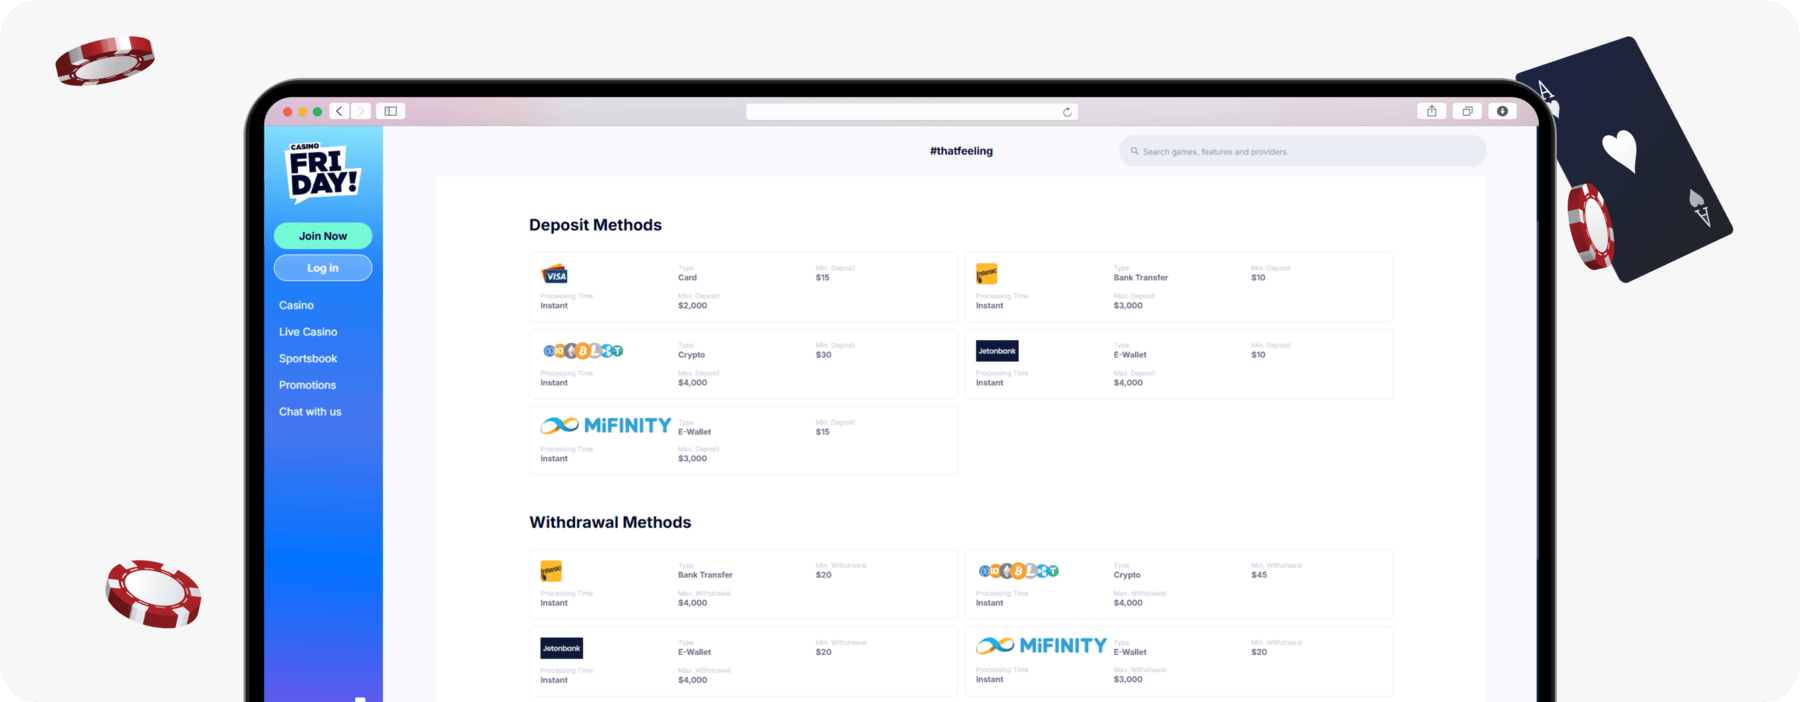Click the #thatfeeling header text

961,151
